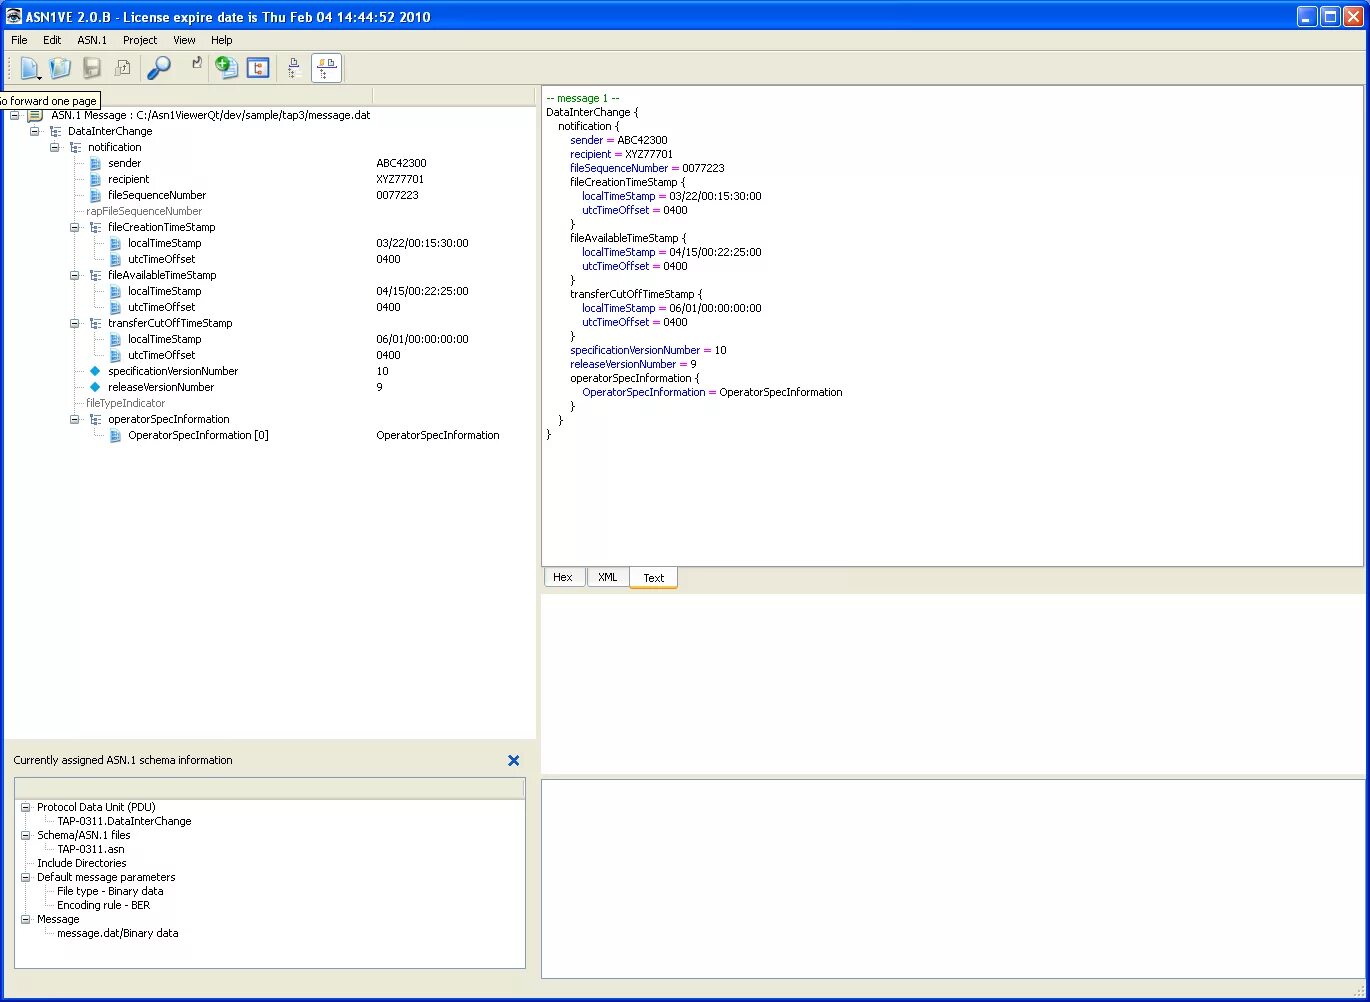Click the ASN.1 Message root node icon

pos(35,115)
